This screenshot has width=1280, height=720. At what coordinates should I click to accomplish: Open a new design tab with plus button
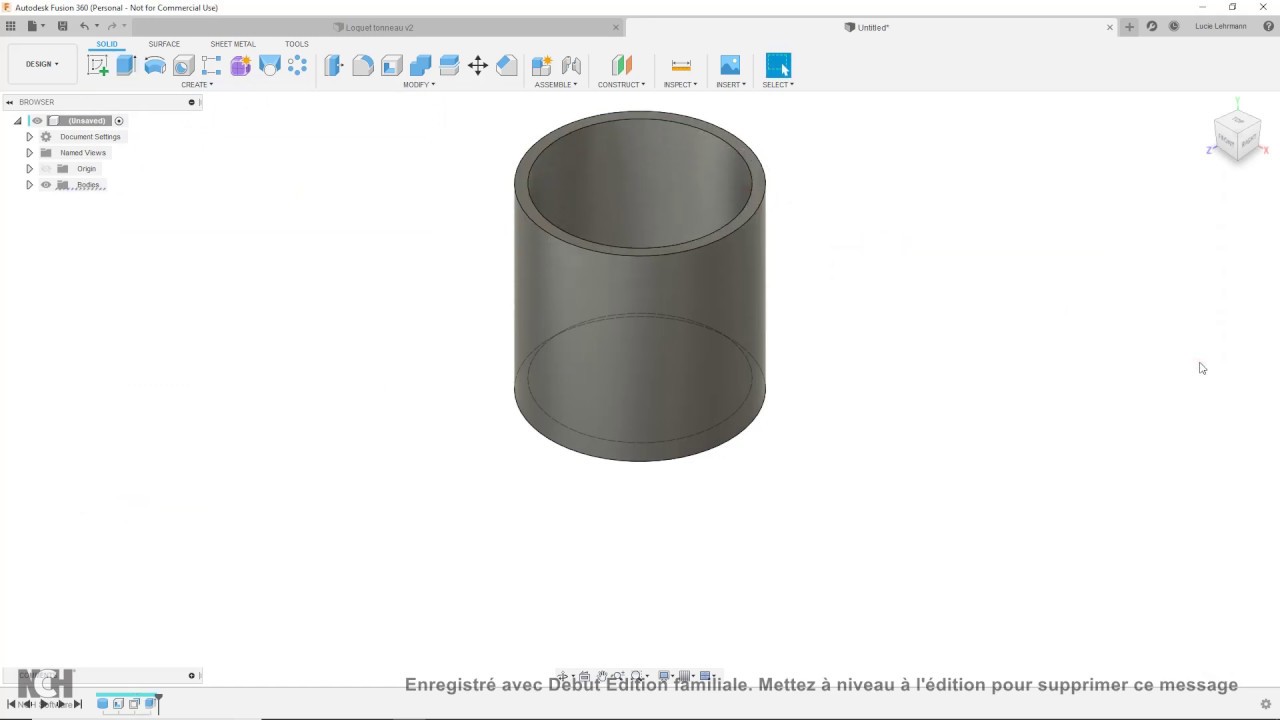point(1130,27)
